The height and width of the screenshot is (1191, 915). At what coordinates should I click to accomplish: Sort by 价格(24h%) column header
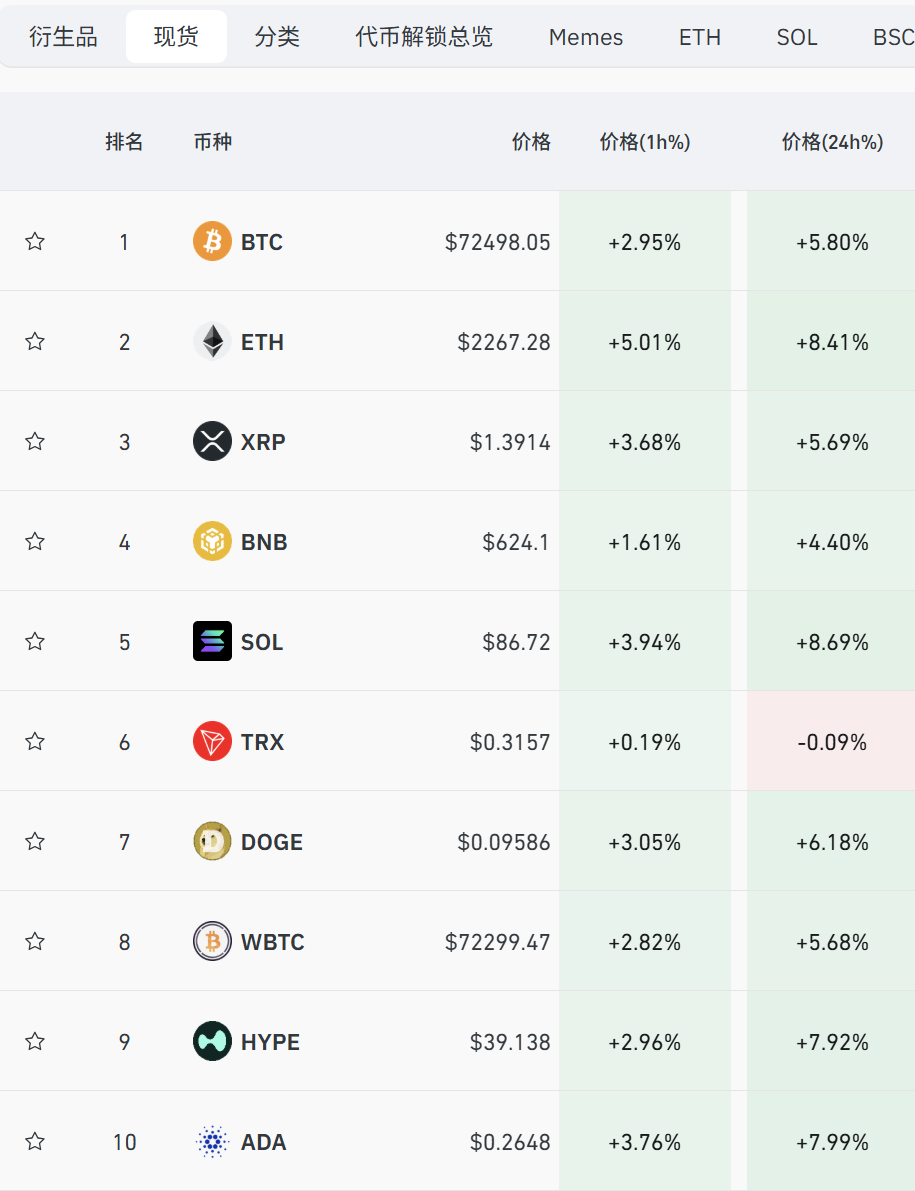[832, 142]
